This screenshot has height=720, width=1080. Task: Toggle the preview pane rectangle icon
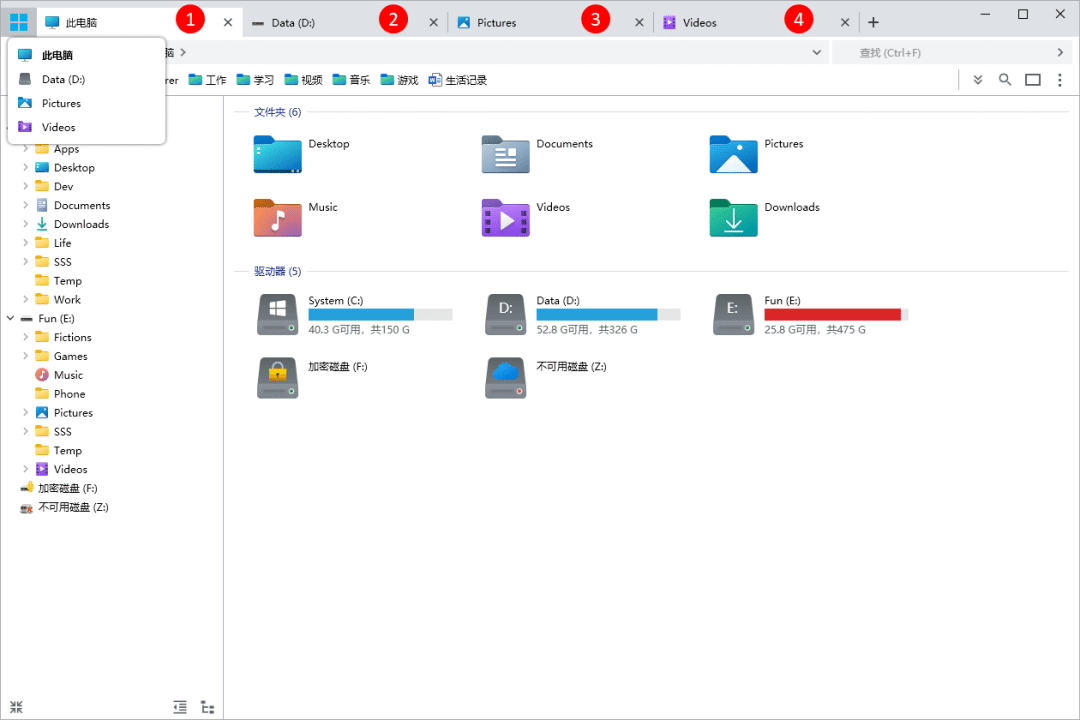[x=1032, y=79]
